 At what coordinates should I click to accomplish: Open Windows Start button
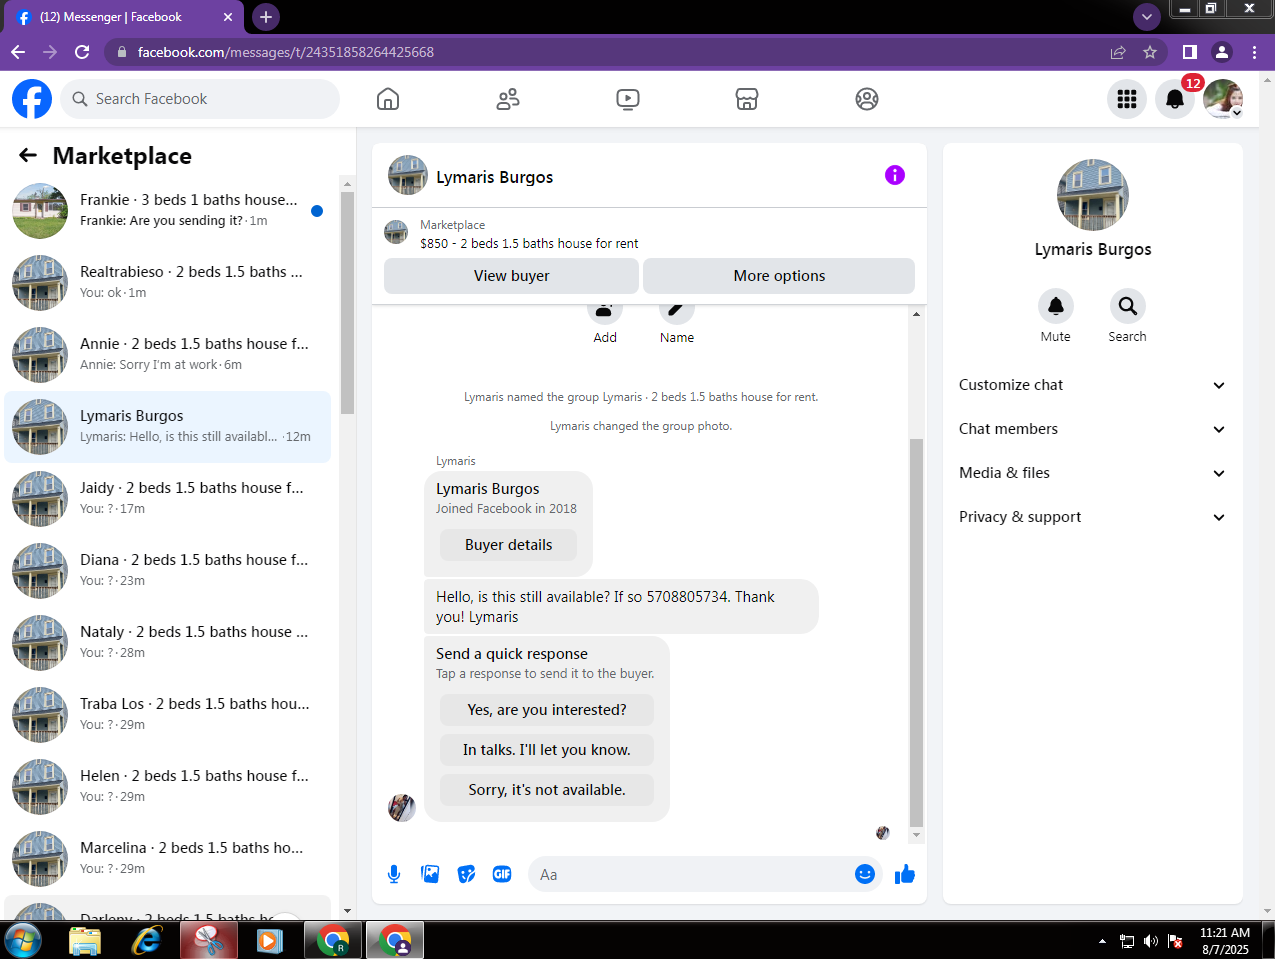(x=22, y=940)
